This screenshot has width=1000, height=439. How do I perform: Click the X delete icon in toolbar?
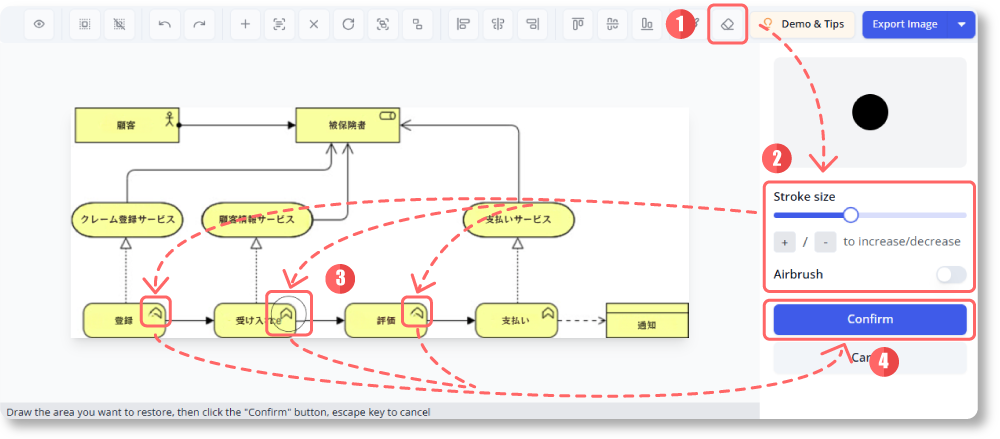click(314, 24)
